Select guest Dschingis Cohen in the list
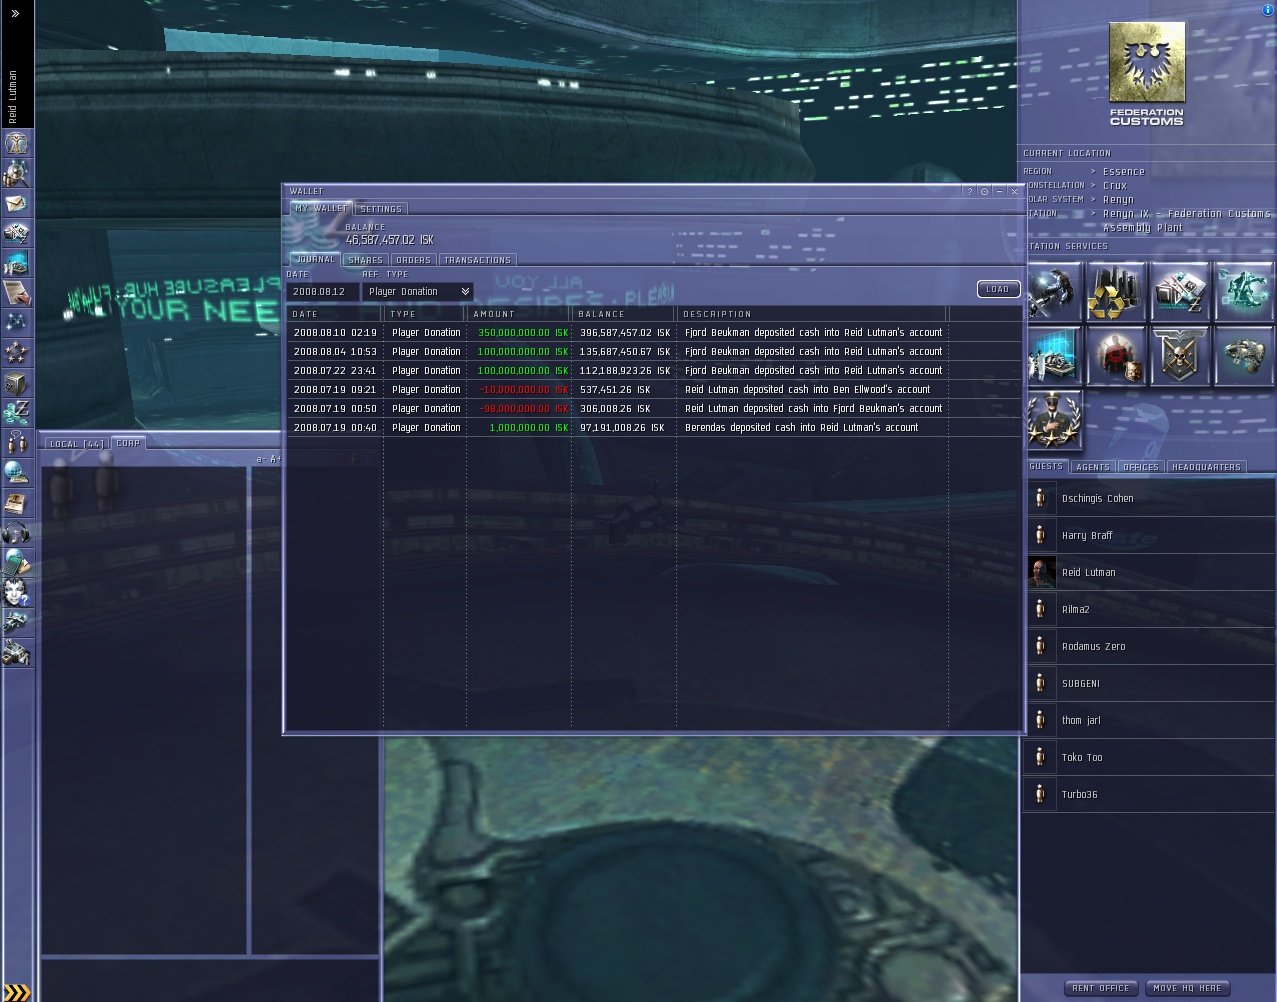Image resolution: width=1277 pixels, height=1002 pixels. [1150, 498]
